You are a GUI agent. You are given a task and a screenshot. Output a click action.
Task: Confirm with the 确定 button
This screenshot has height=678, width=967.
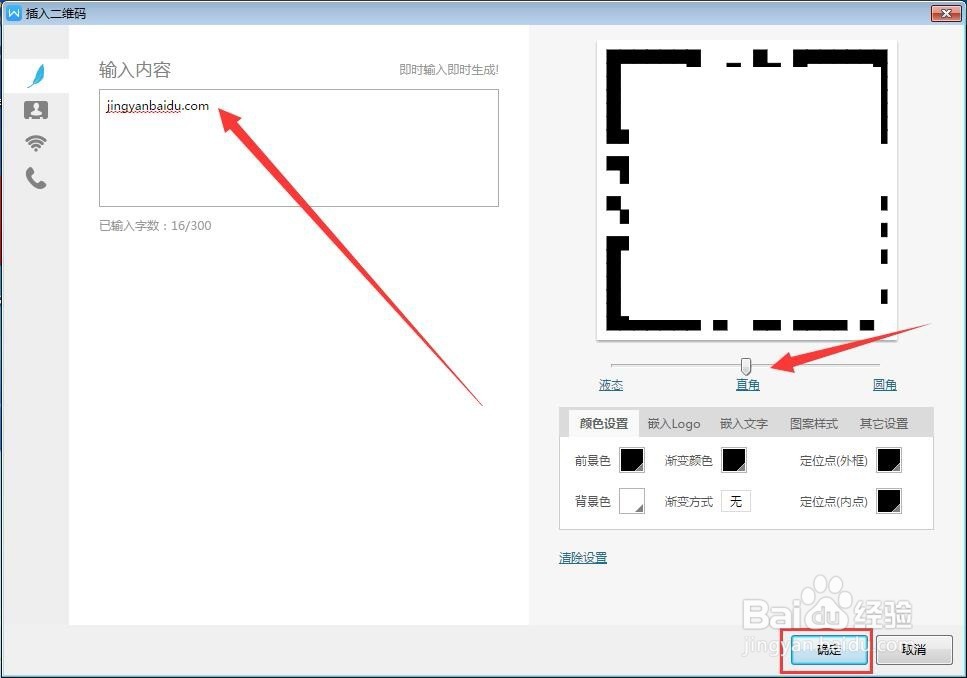pyautogui.click(x=828, y=650)
